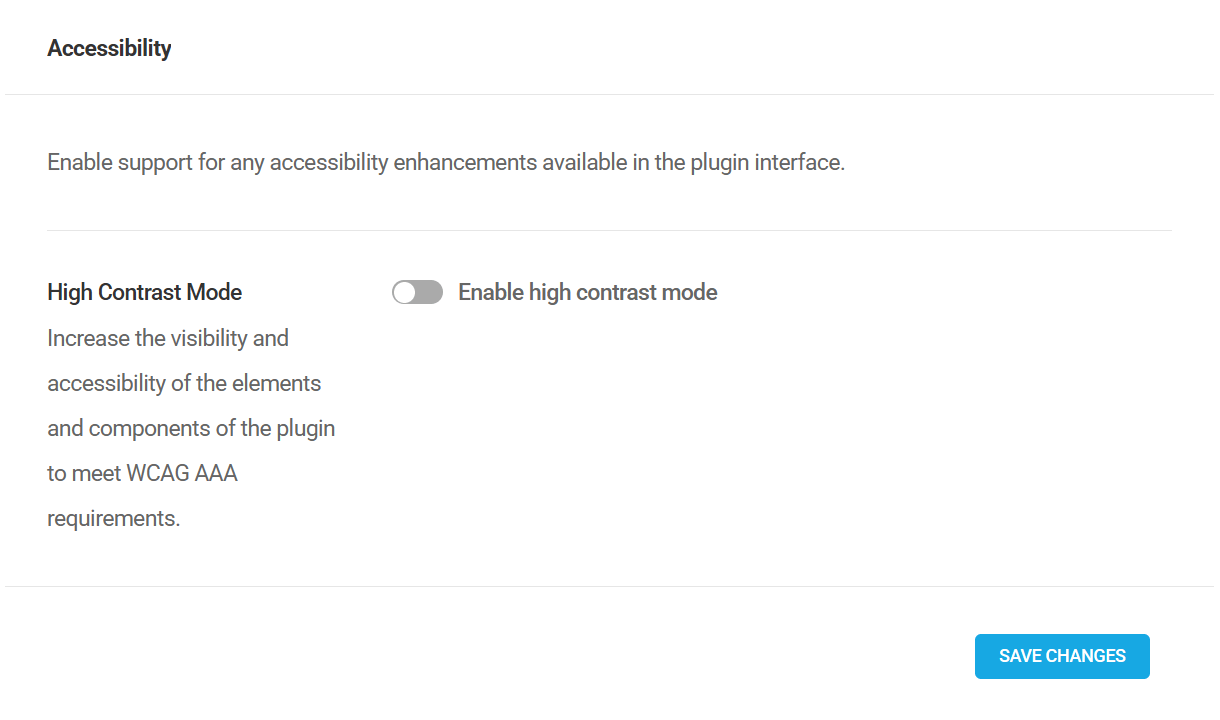Click the accessibility enhancements description sentence

[445, 161]
